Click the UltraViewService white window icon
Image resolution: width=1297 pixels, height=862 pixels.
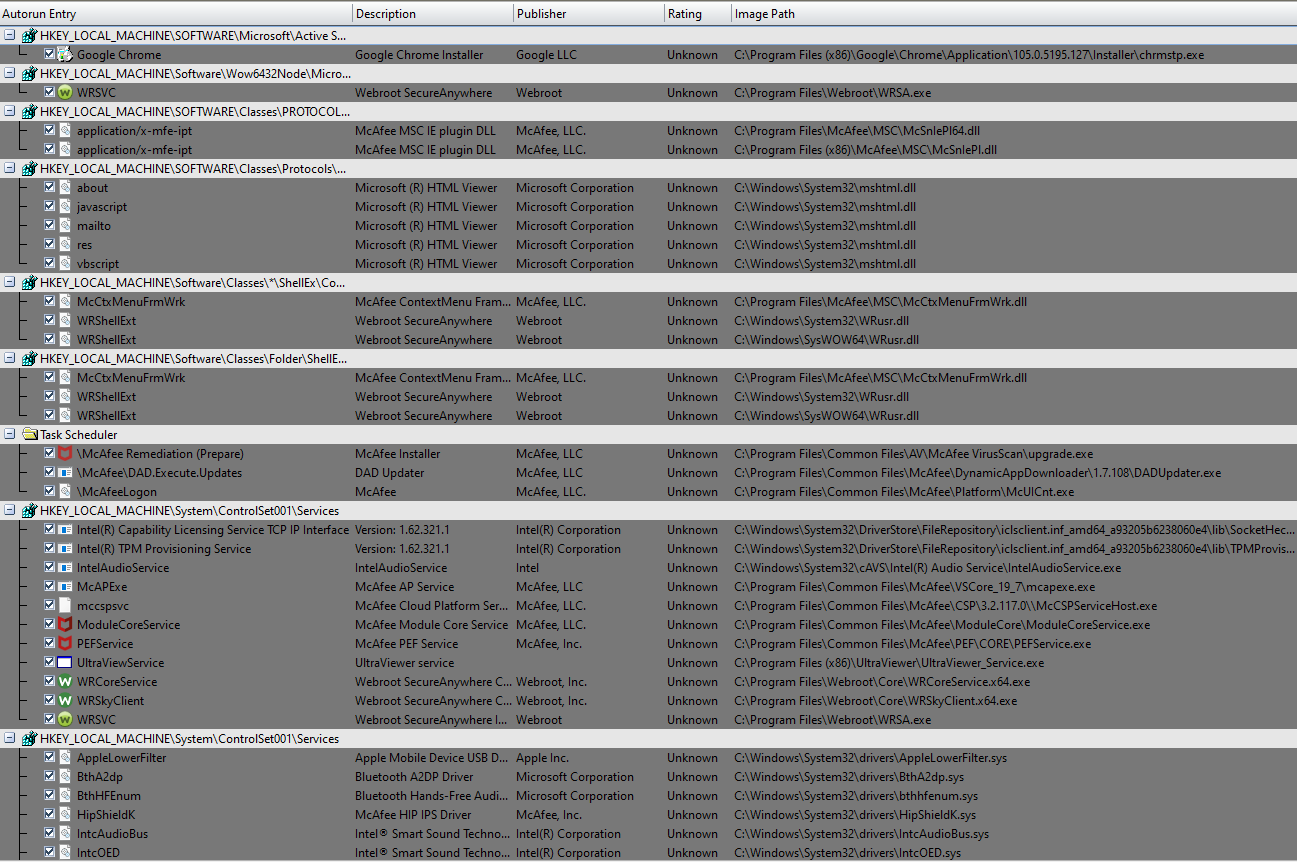click(x=65, y=663)
